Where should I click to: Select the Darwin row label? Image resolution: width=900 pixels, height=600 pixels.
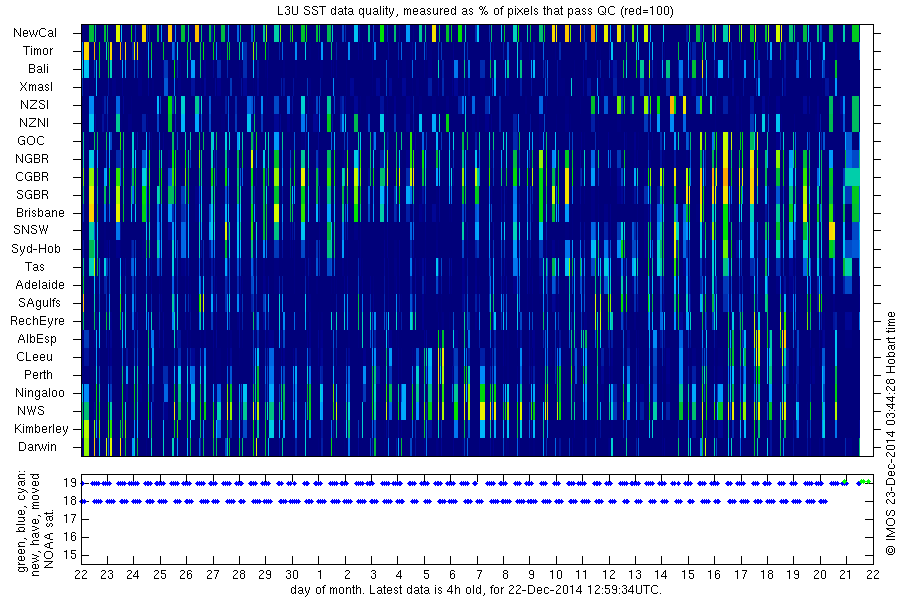coord(37,447)
